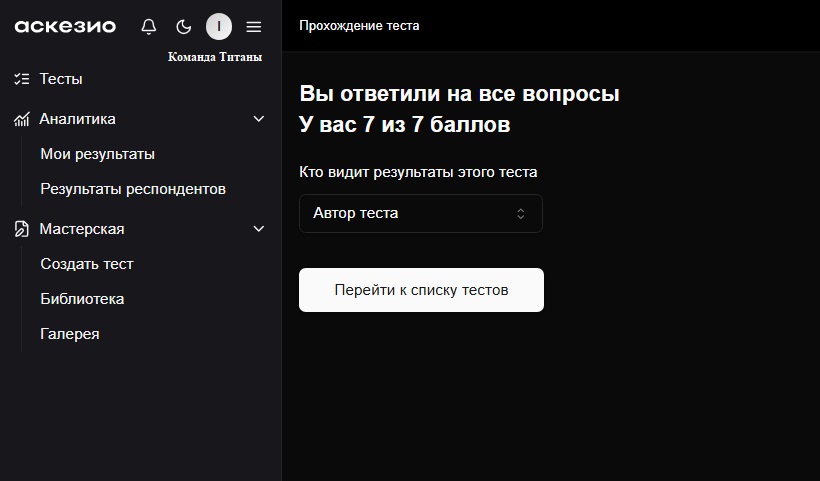Open the Галерея section
820x481 pixels.
69,334
